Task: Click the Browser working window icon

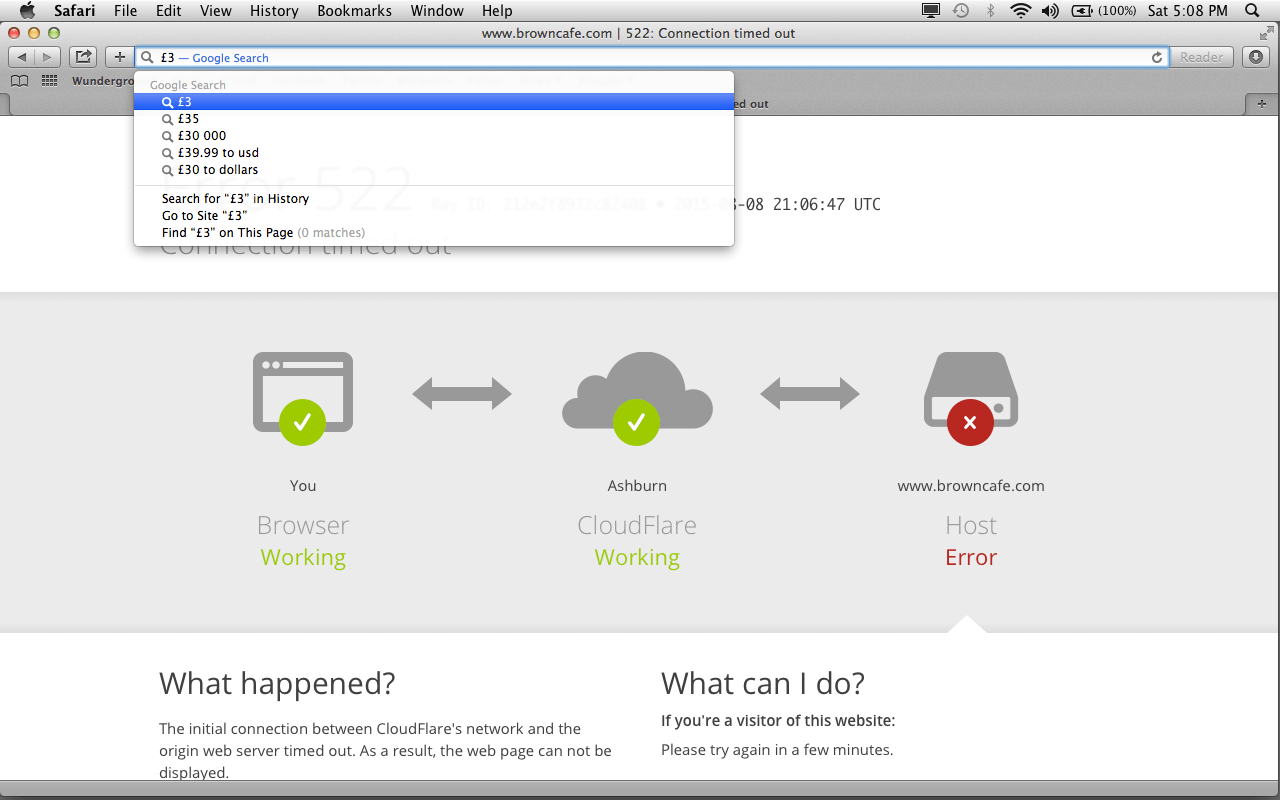Action: point(303,398)
